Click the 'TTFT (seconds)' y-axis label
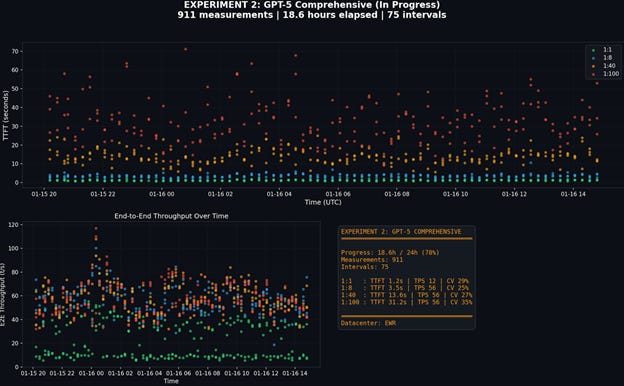This screenshot has height=386, width=624. click(6, 115)
